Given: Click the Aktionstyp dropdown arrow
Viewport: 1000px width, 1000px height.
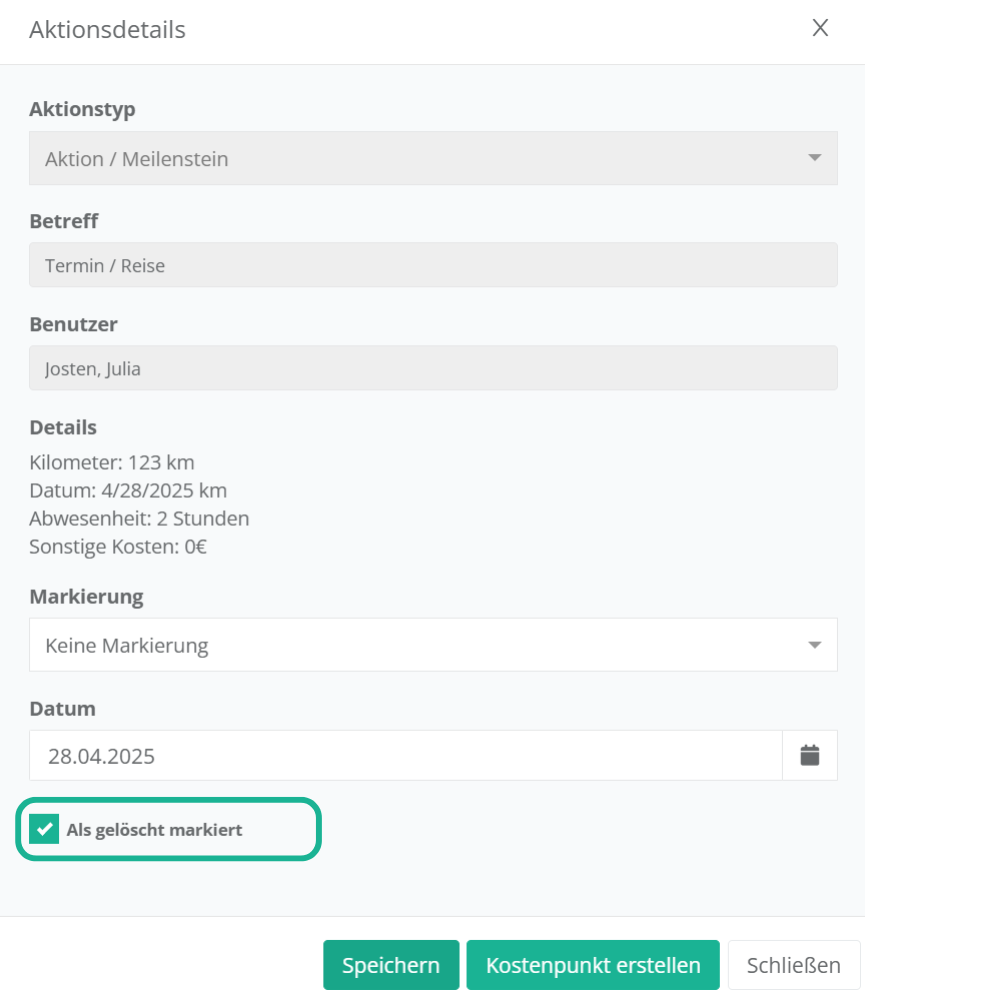Looking at the screenshot, I should (x=814, y=158).
